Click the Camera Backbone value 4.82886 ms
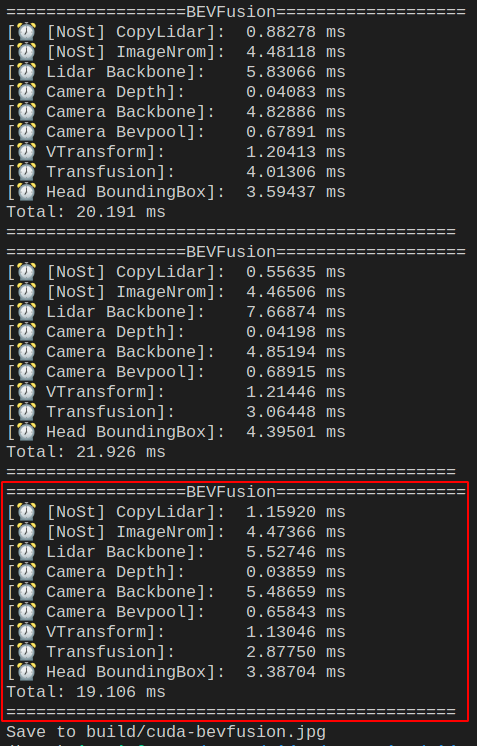Image resolution: width=477 pixels, height=746 pixels. (x=295, y=112)
